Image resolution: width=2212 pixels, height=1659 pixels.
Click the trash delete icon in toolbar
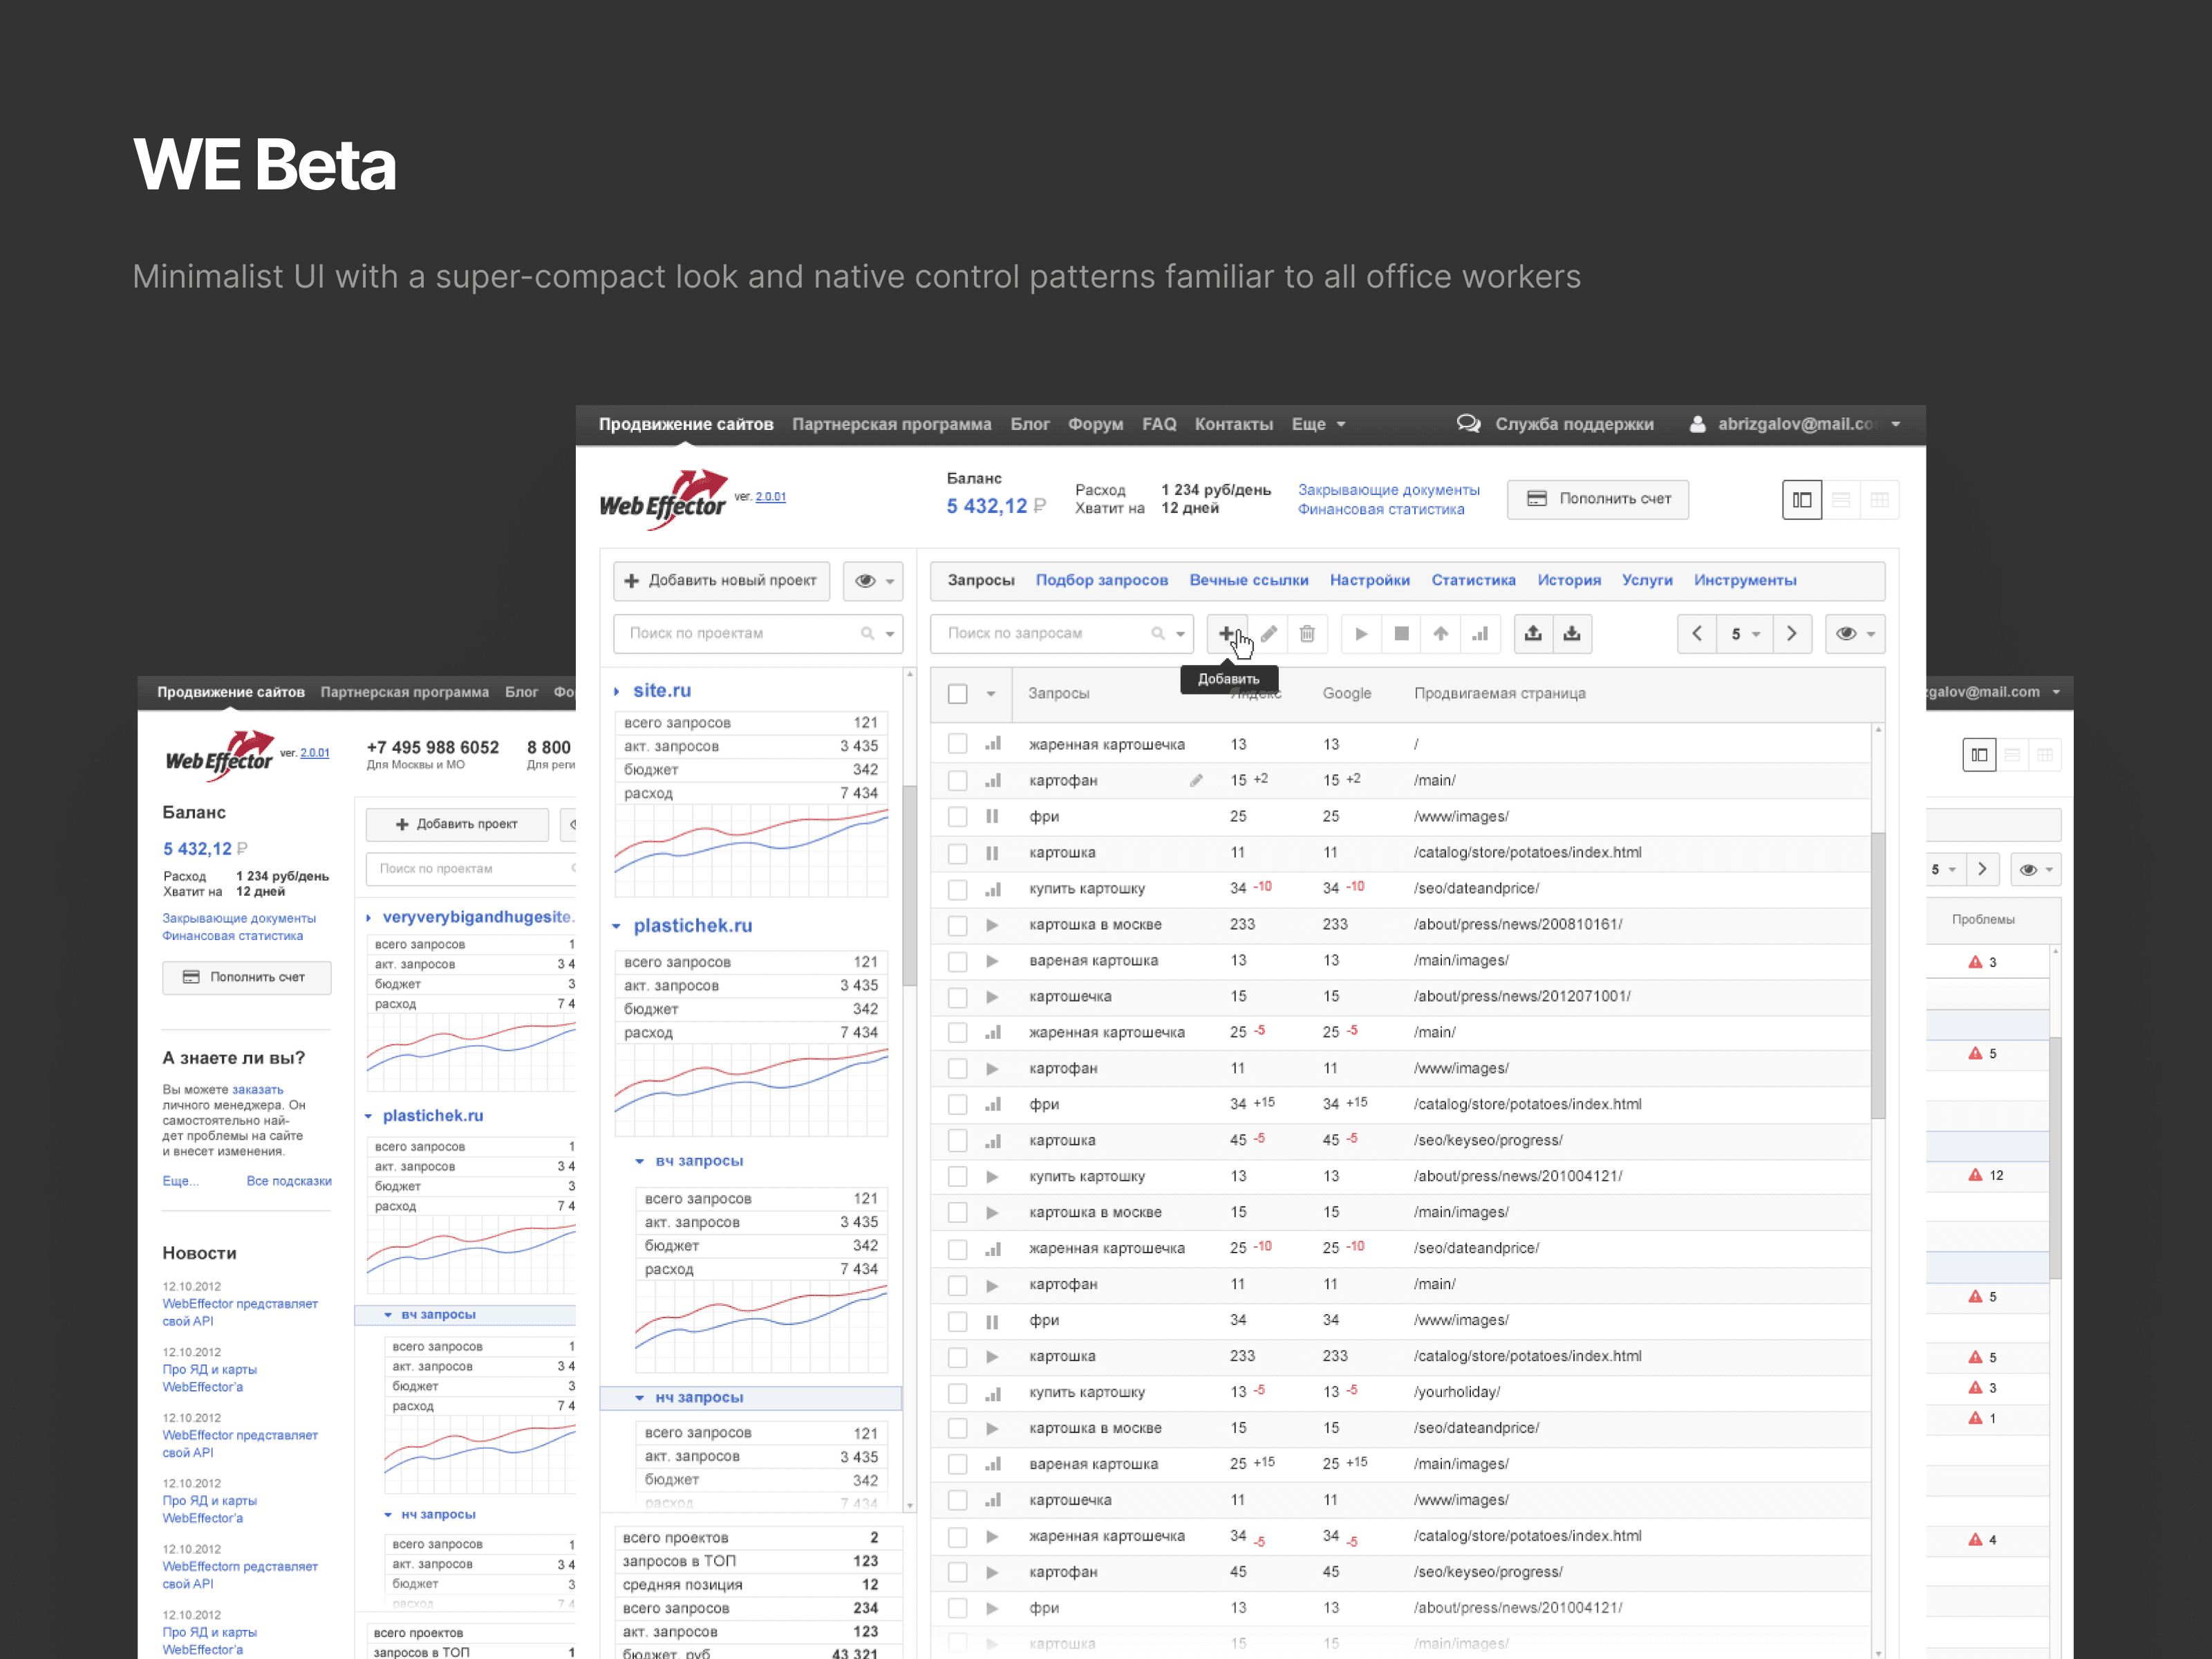[x=1307, y=633]
